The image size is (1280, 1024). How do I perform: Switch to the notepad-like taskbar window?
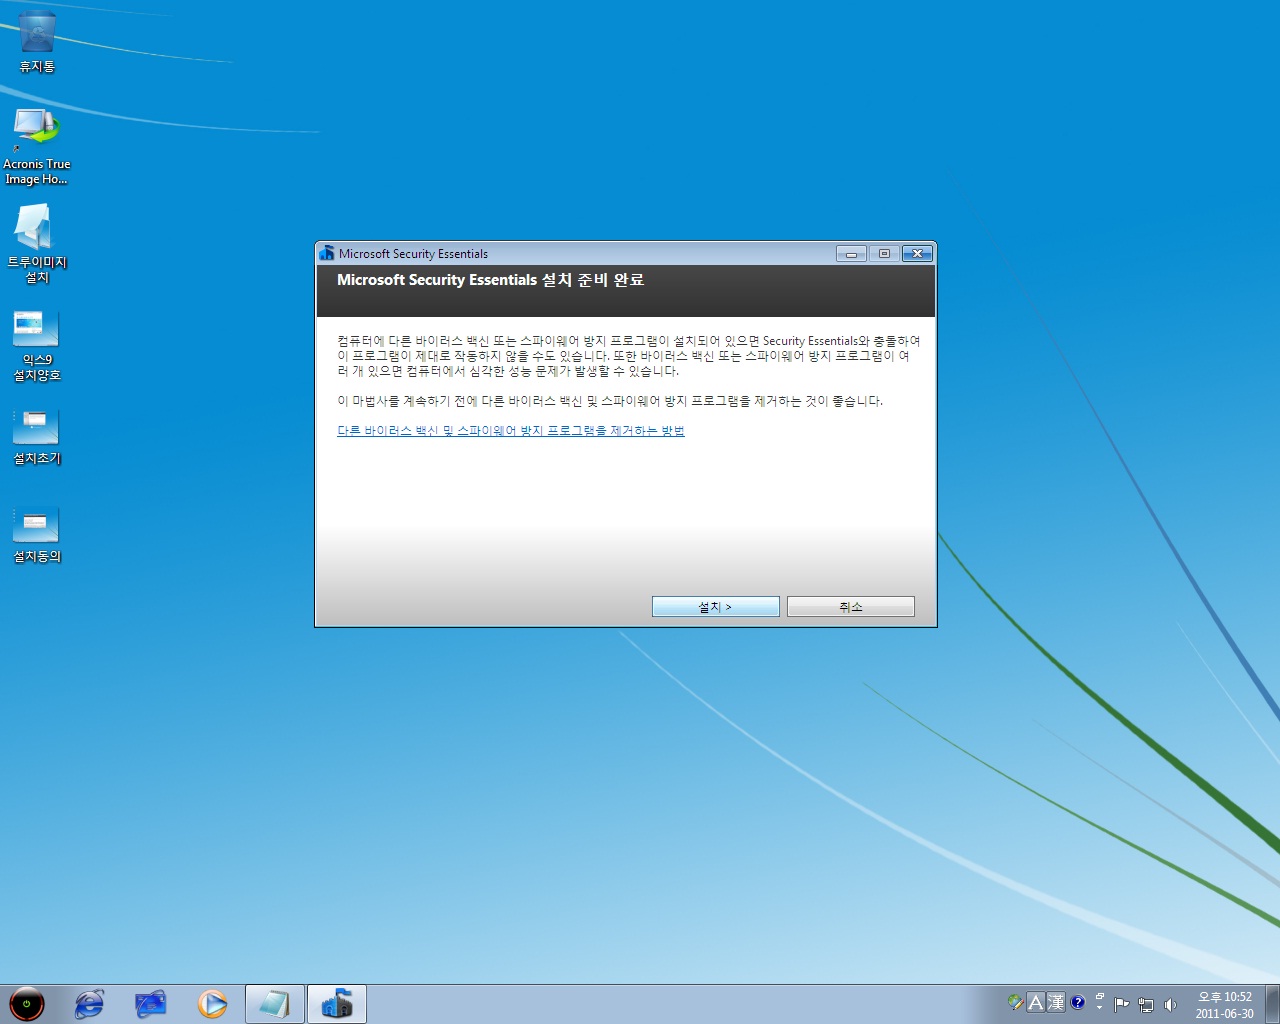point(274,1004)
